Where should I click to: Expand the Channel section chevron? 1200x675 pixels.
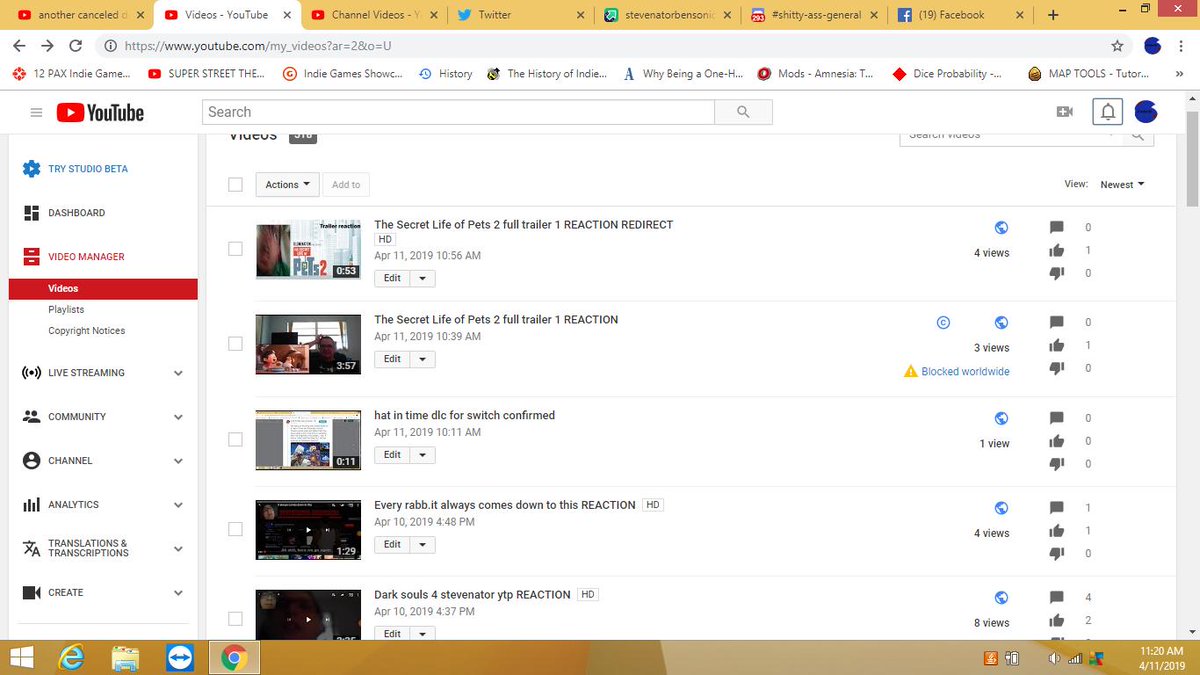178,461
